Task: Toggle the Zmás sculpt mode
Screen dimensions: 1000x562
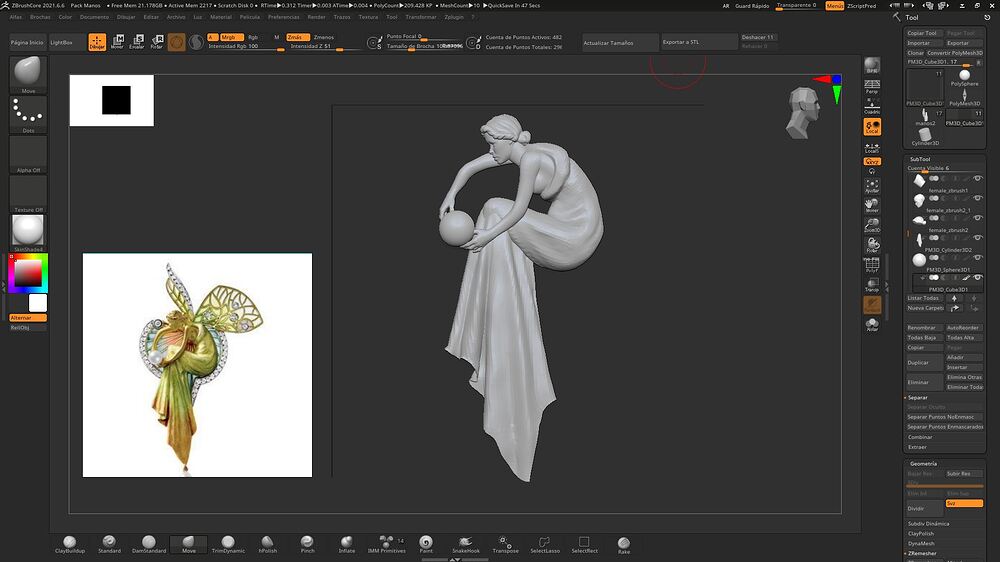Action: (x=297, y=37)
